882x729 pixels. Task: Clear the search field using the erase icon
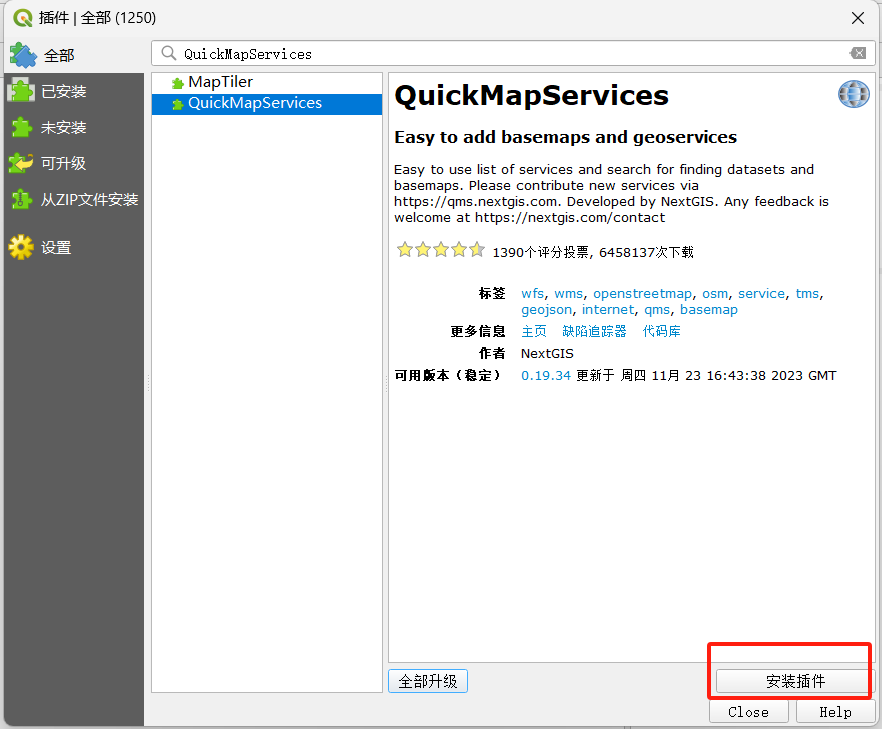(x=858, y=53)
